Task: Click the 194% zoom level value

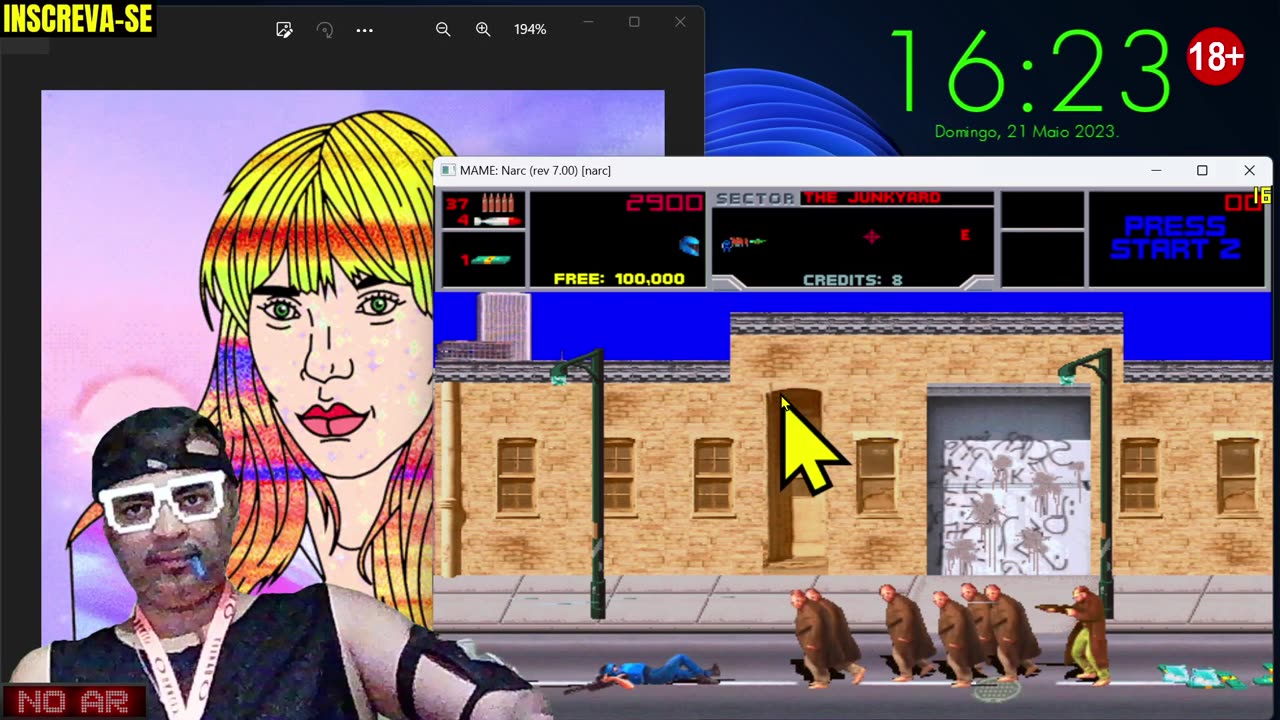Action: [x=530, y=30]
